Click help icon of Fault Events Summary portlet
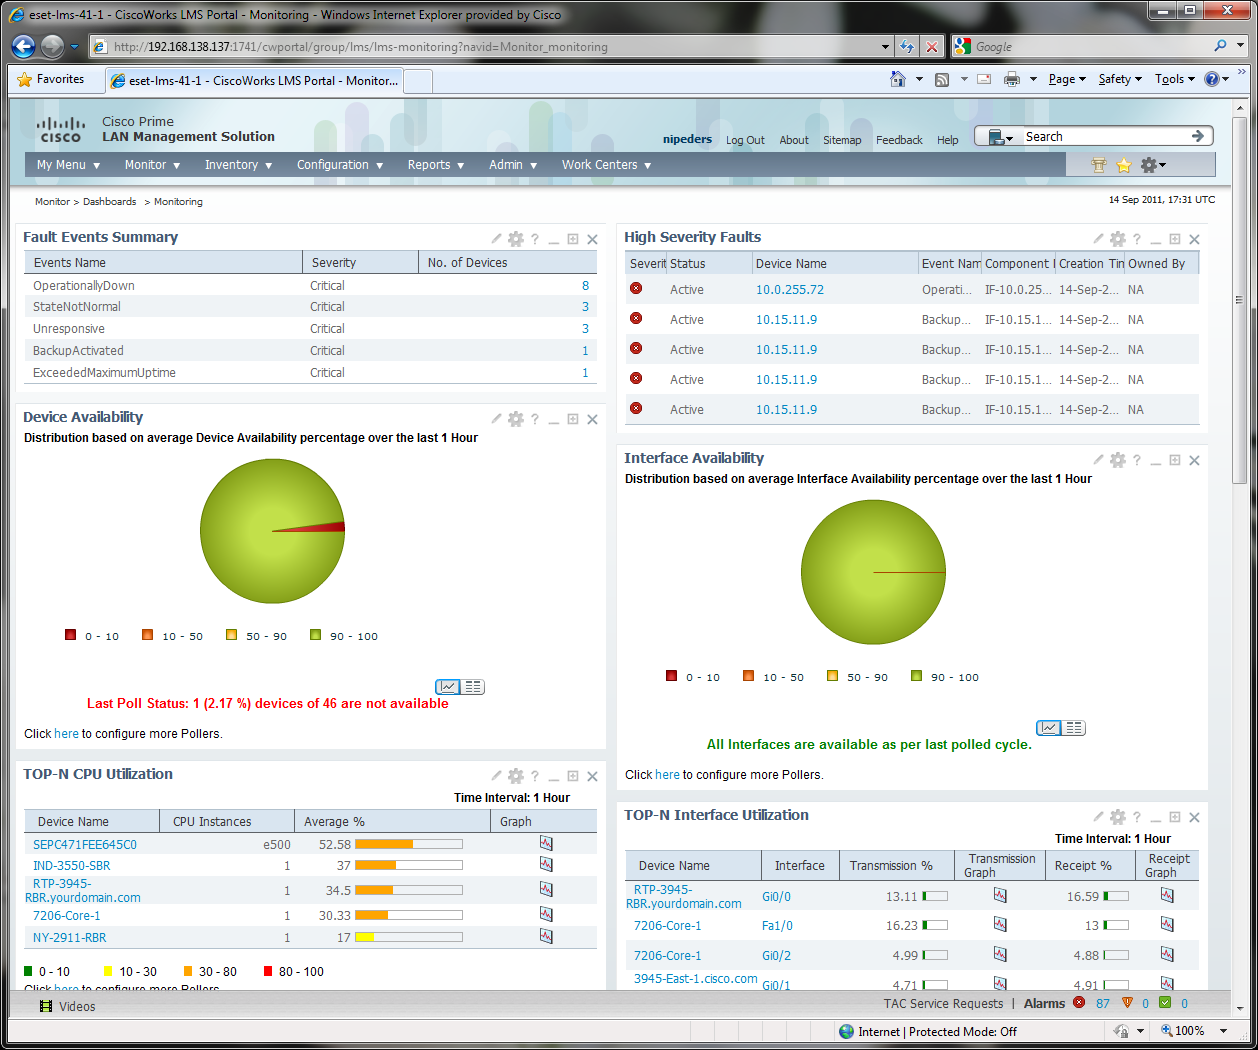 (535, 239)
